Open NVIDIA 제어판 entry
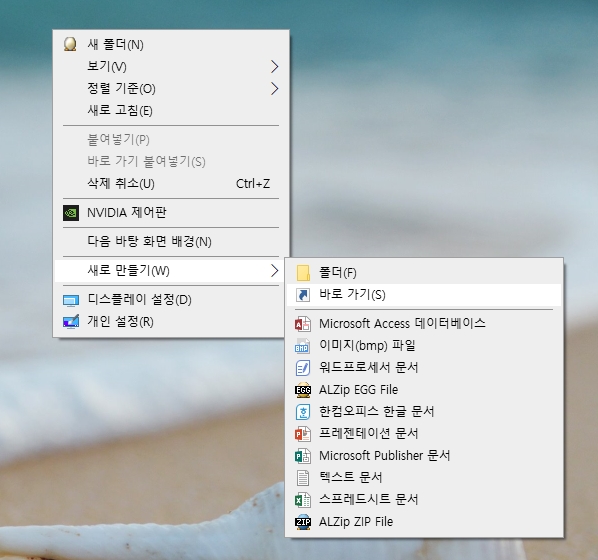This screenshot has width=598, height=560. click(171, 213)
